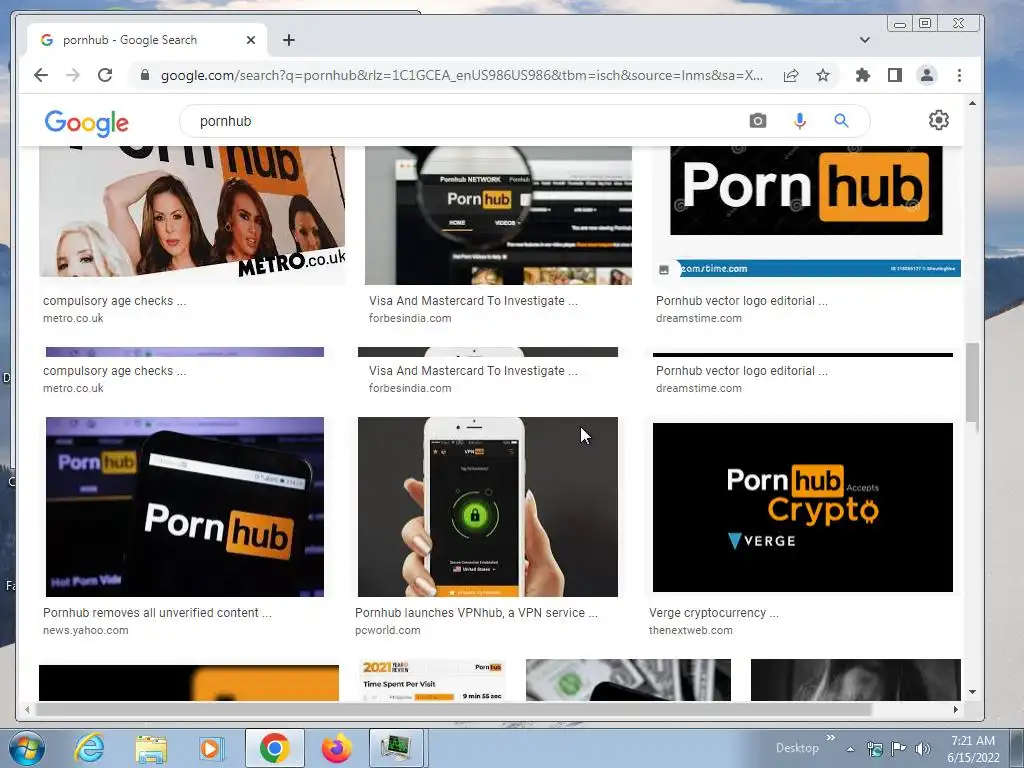Reload the page with the refresh icon
Image resolution: width=1024 pixels, height=768 pixels.
click(105, 75)
